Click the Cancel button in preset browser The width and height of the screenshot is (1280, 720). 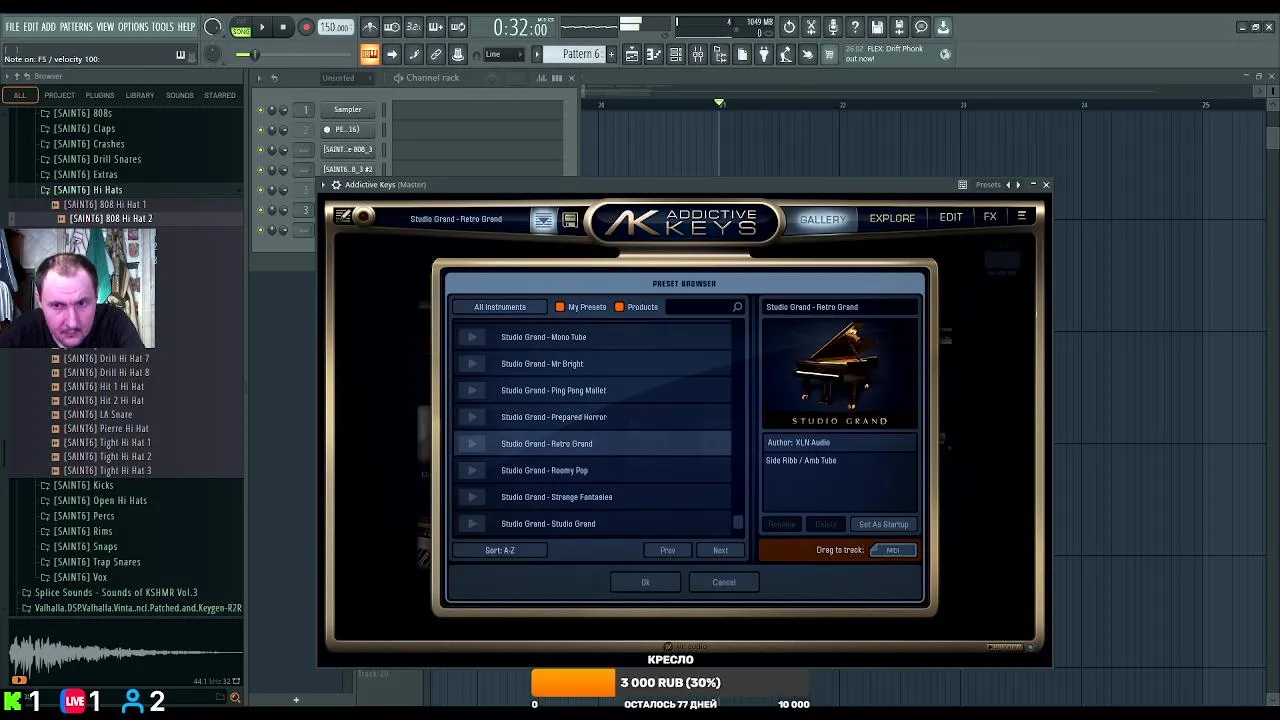click(x=724, y=582)
